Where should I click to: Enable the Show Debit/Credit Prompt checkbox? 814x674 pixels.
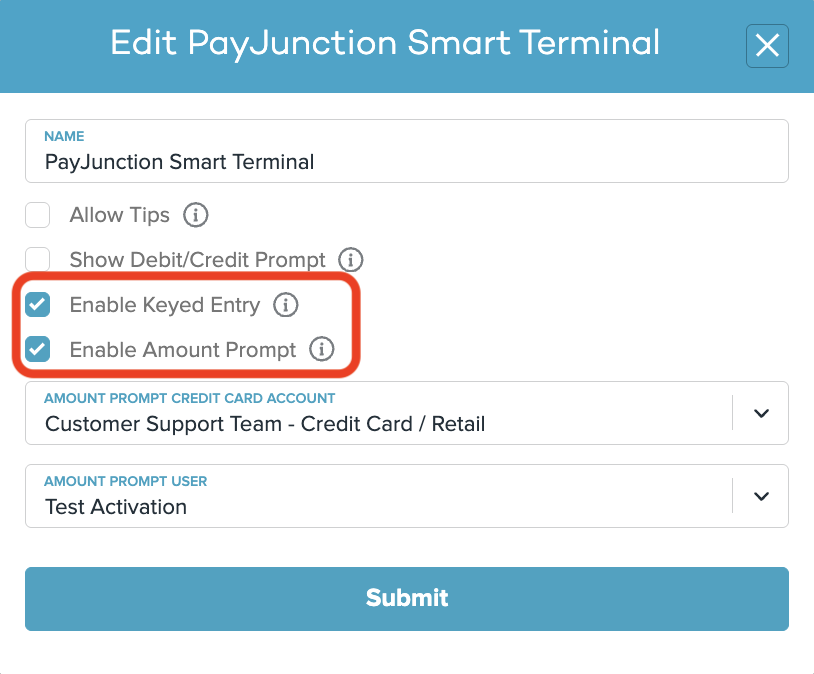[x=38, y=259]
